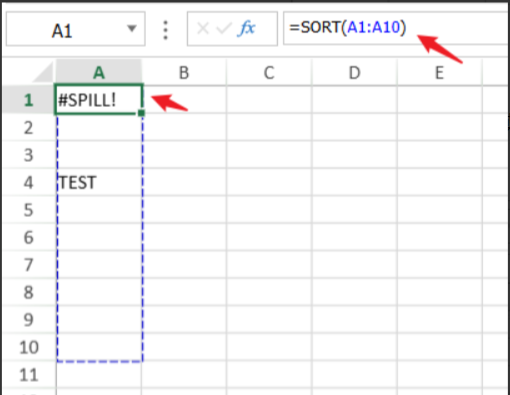
Task: Select column A header
Action: coord(99,72)
